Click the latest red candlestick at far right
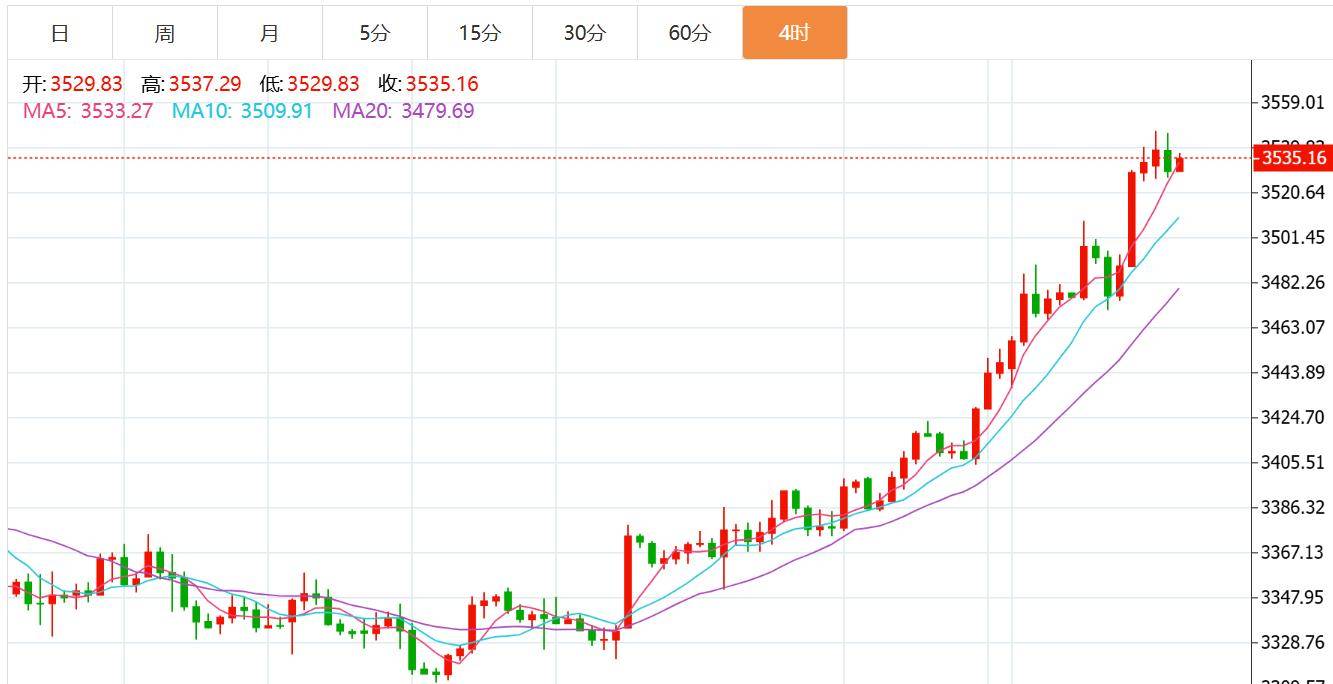Screen dimensions: 1333x684 (x=1180, y=164)
